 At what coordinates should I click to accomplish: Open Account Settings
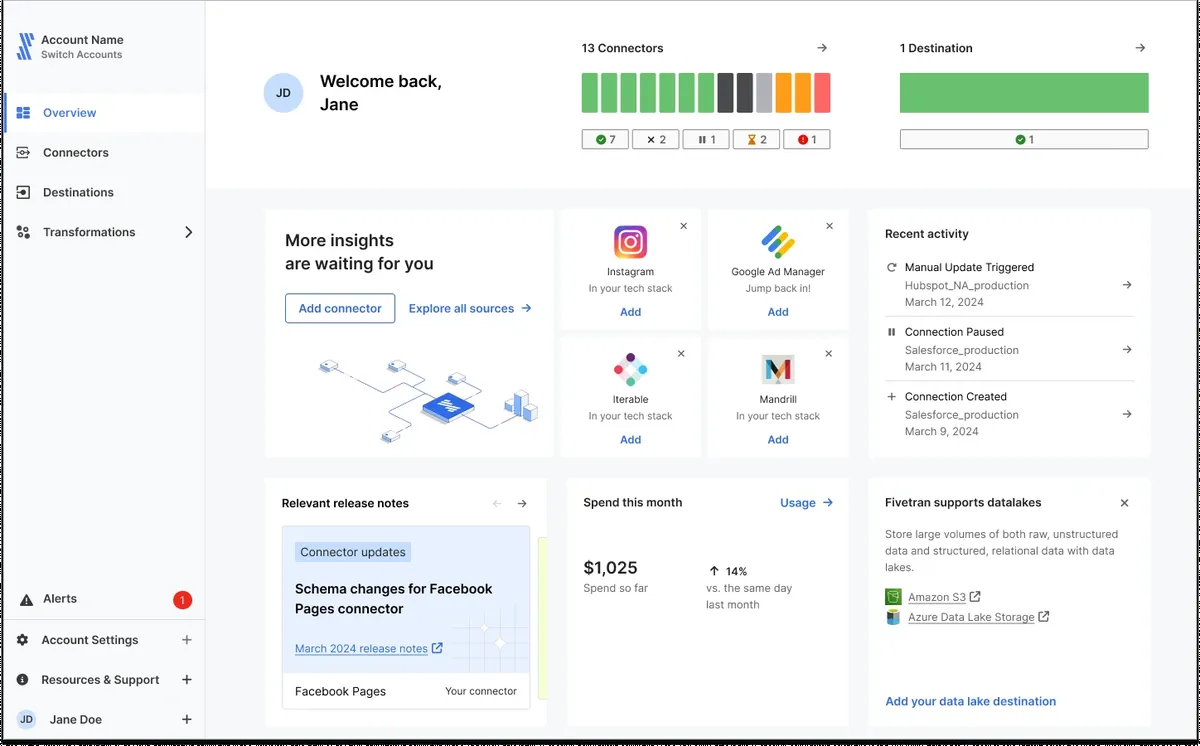90,640
